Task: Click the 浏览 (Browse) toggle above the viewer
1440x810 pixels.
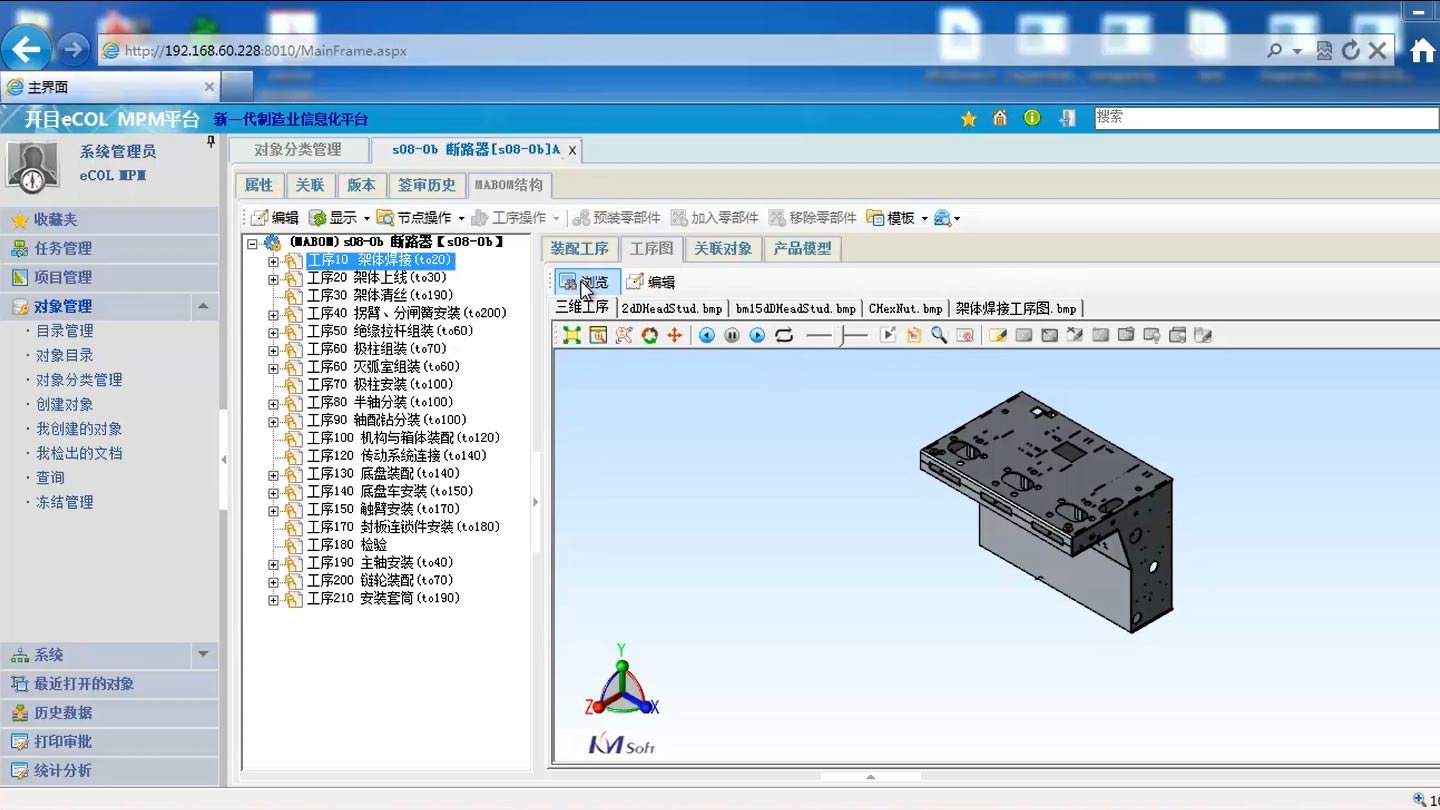Action: pos(585,281)
